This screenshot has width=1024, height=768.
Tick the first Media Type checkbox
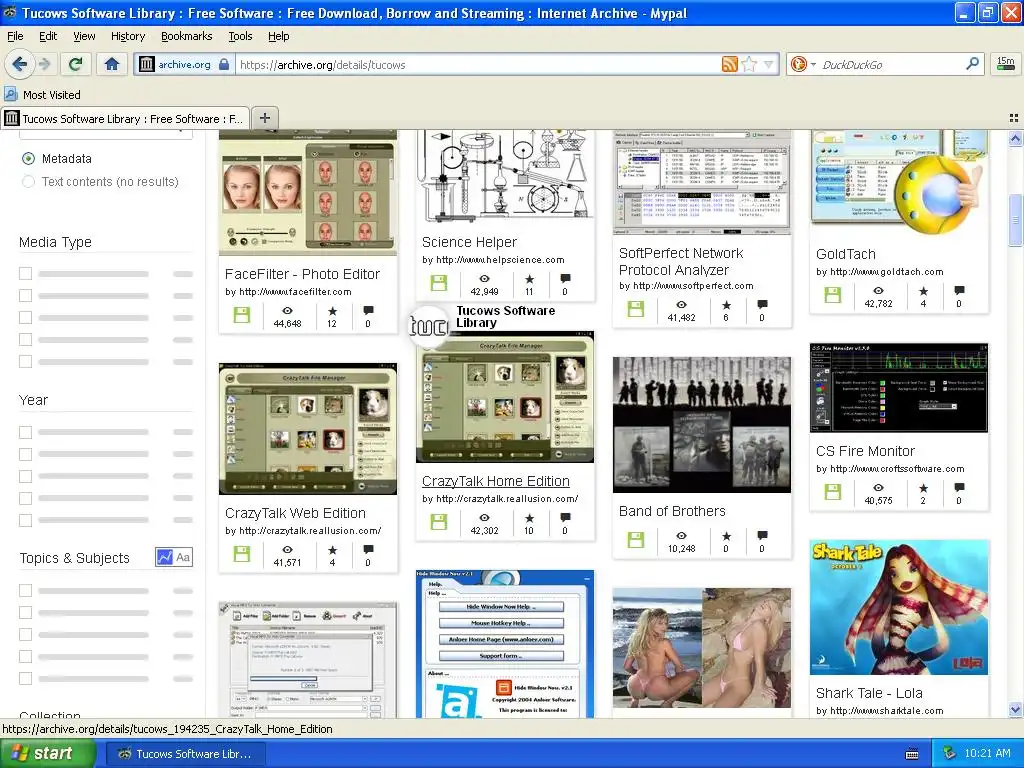coord(25,274)
